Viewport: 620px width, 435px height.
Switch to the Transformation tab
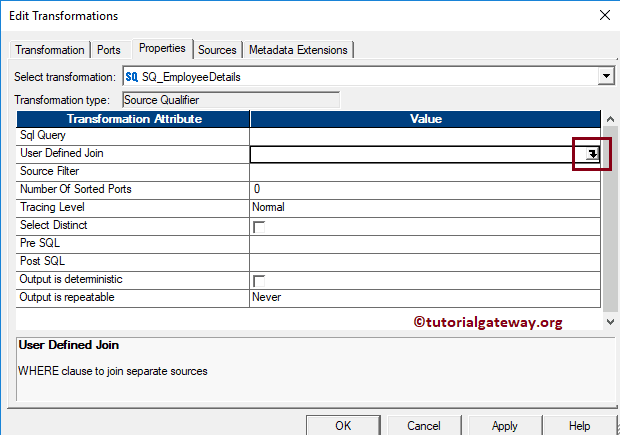(50, 50)
